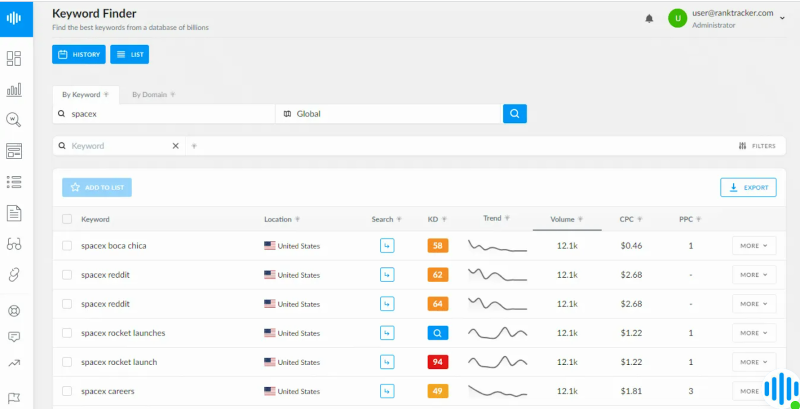Click the orange KD 58 badge
Image resolution: width=800 pixels, height=409 pixels.
[438, 246]
